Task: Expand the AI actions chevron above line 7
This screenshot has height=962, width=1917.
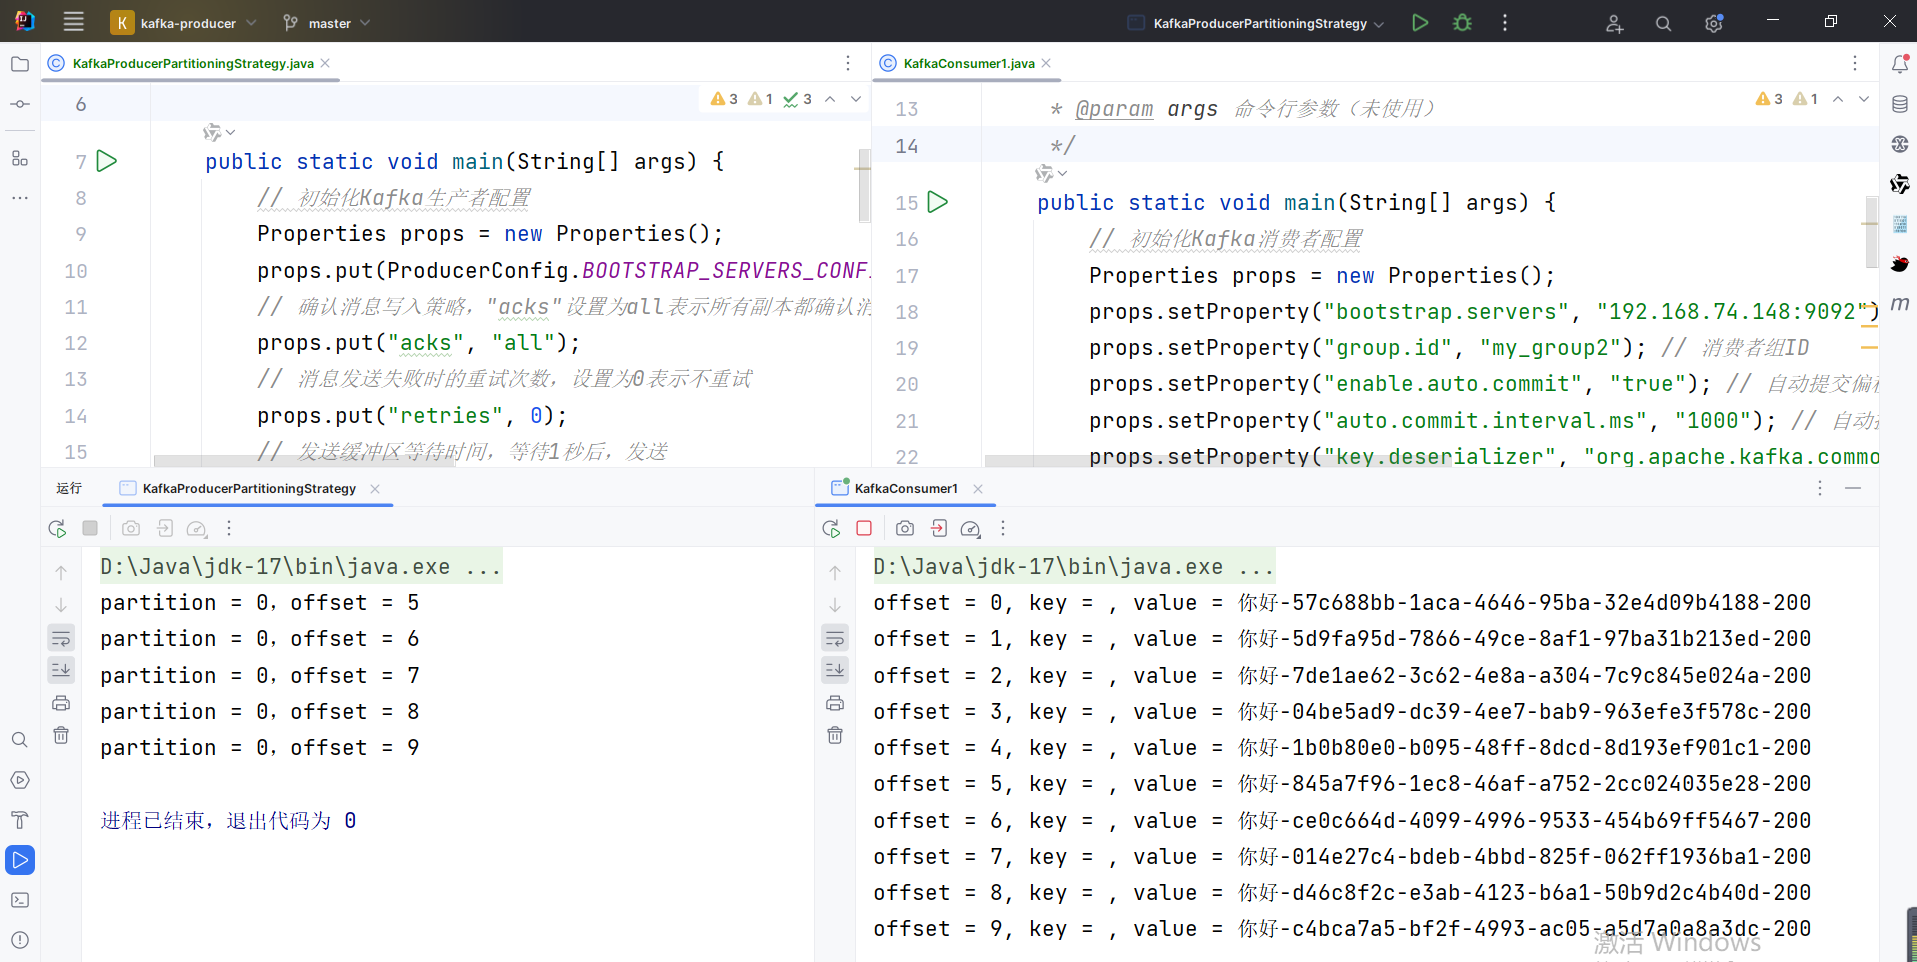Action: [231, 132]
